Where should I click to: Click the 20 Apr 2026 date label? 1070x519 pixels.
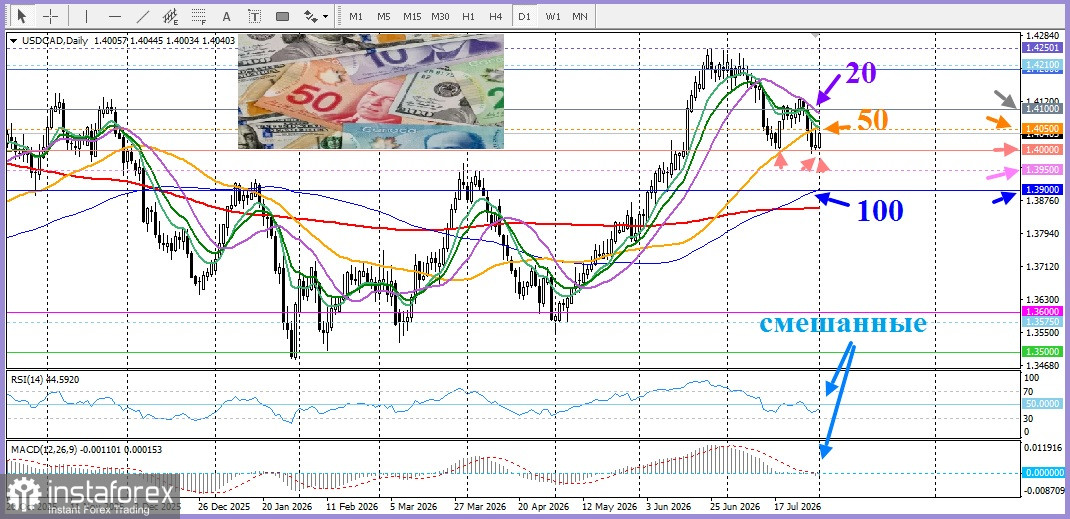544,507
